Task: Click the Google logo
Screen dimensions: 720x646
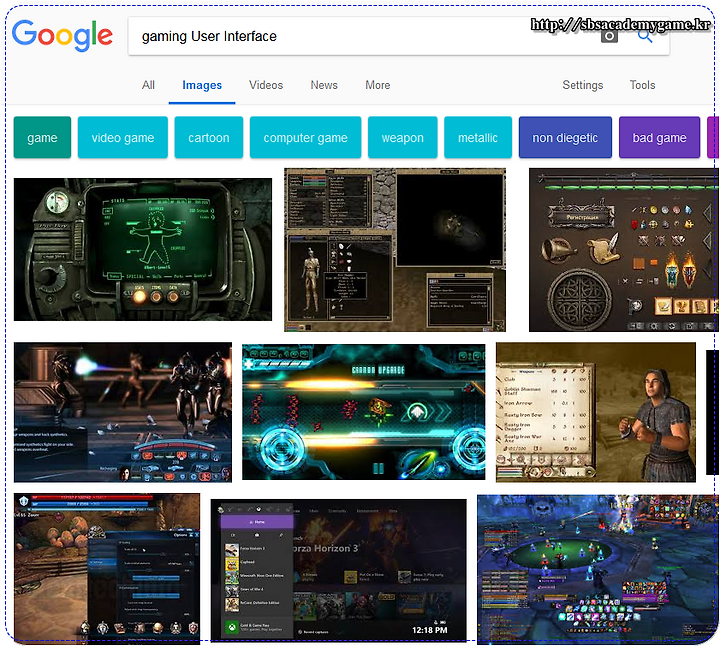Action: 62,35
